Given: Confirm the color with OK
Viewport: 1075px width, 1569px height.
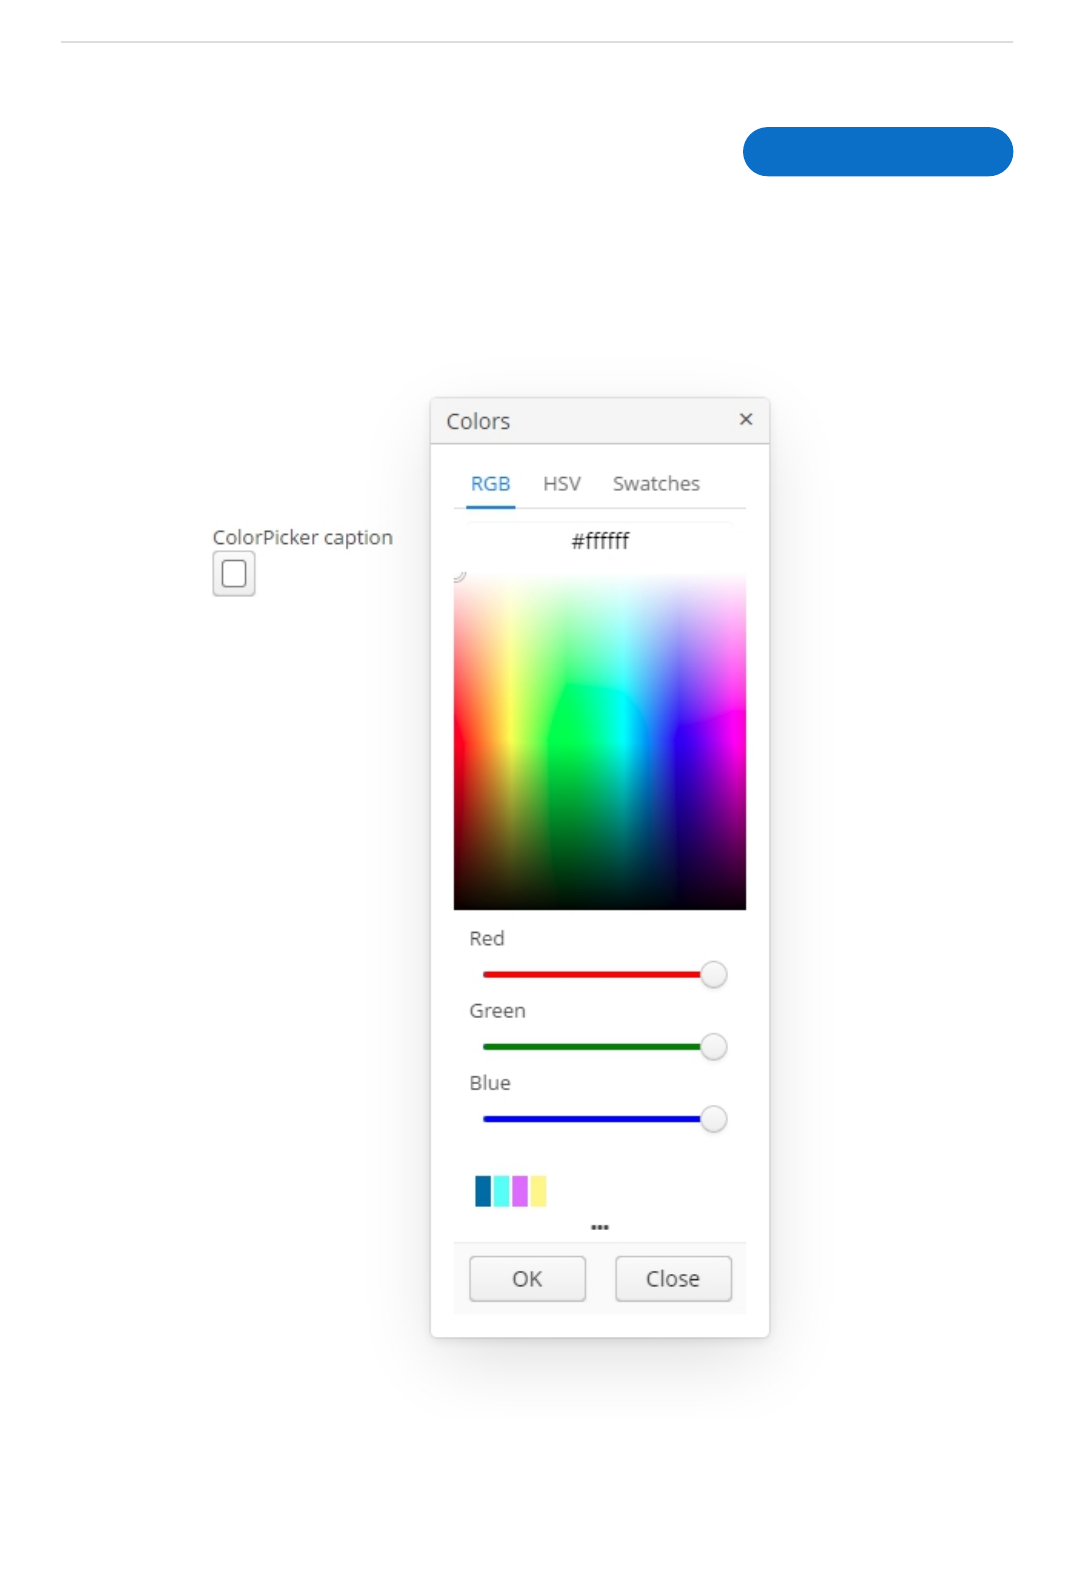Looking at the screenshot, I should coord(527,1279).
